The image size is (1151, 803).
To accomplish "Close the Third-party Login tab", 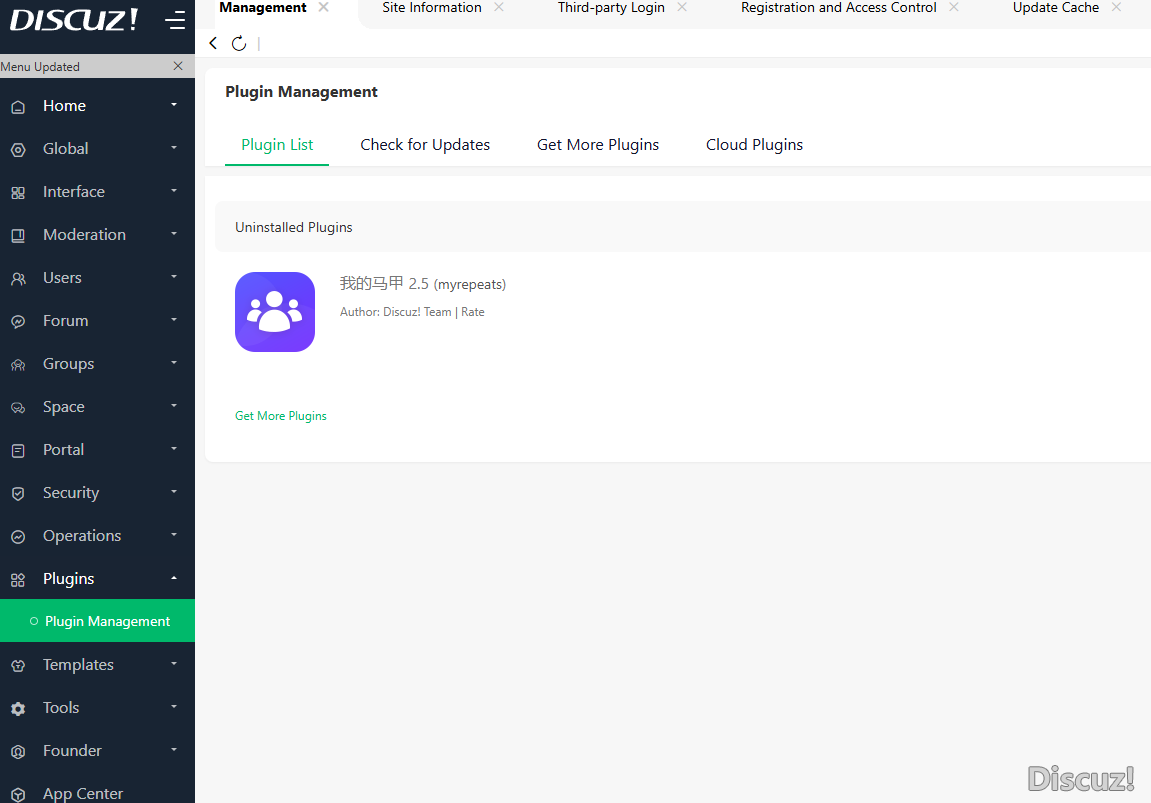I will click(682, 8).
